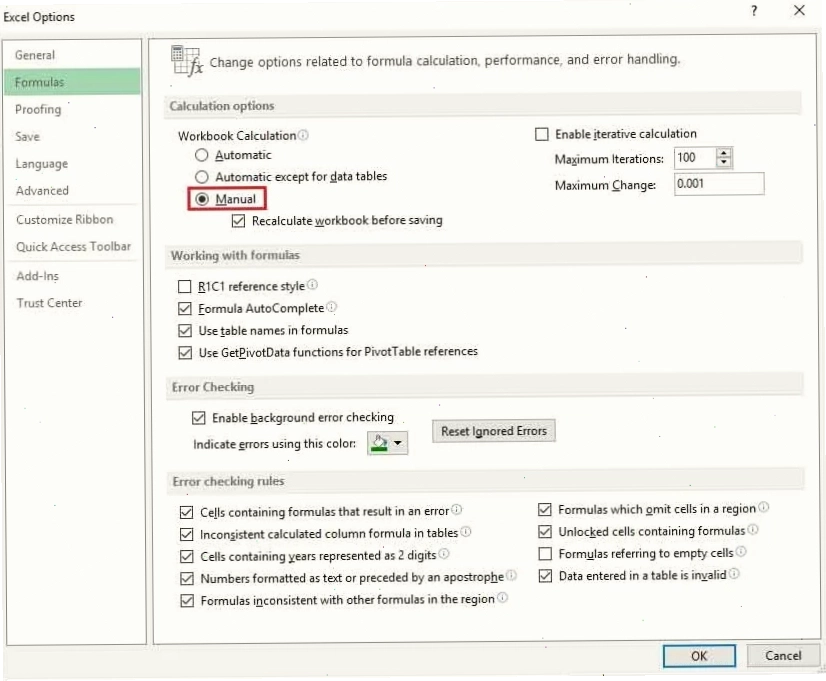Click the Formula AutoComplete info icon
The width and height of the screenshot is (826, 681).
[x=331, y=307]
